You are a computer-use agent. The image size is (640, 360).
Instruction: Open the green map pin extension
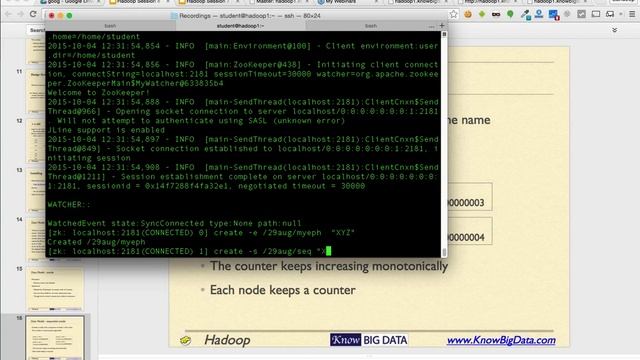(x=510, y=14)
